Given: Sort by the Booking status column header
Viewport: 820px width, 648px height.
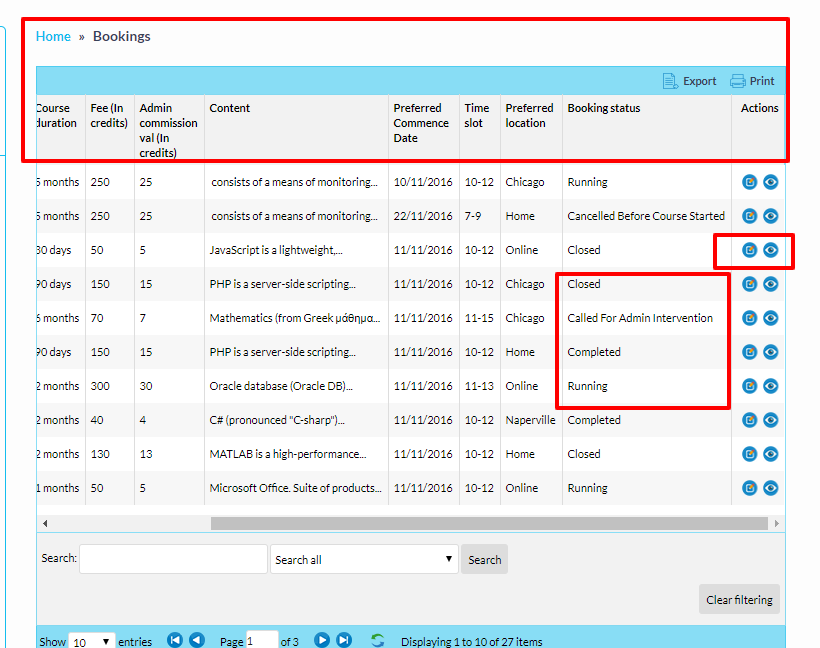Looking at the screenshot, I should pyautogui.click(x=604, y=108).
